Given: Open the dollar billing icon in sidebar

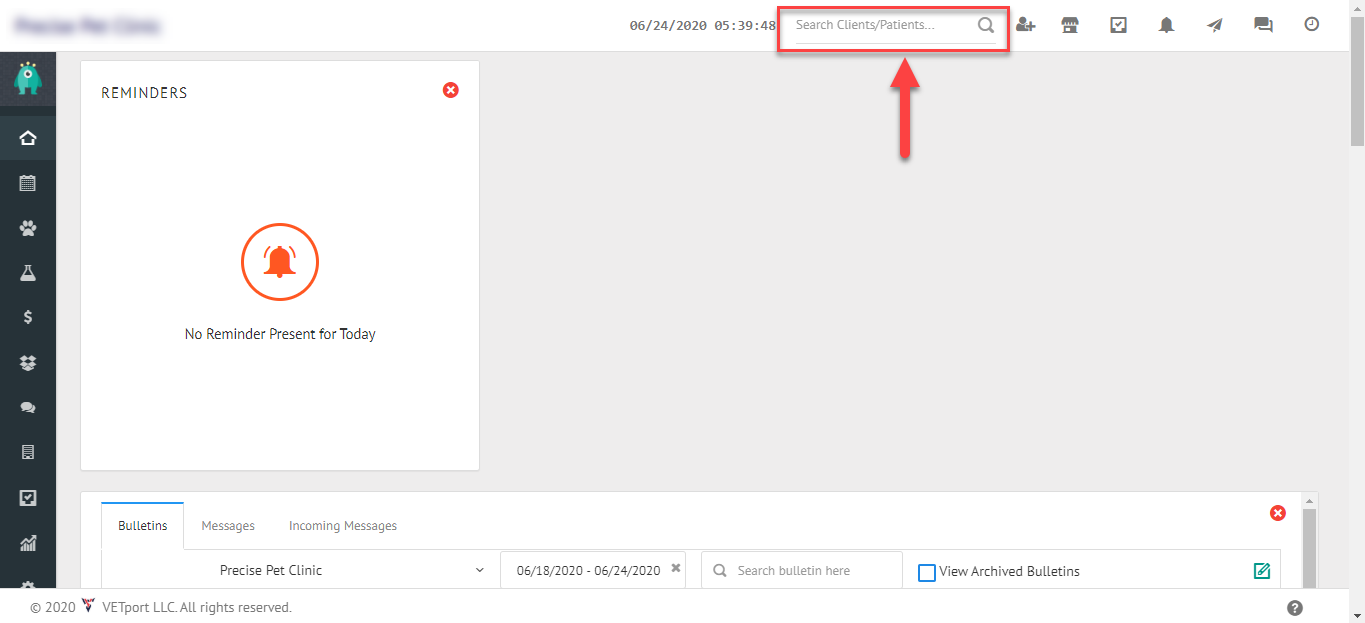Looking at the screenshot, I should [28, 317].
